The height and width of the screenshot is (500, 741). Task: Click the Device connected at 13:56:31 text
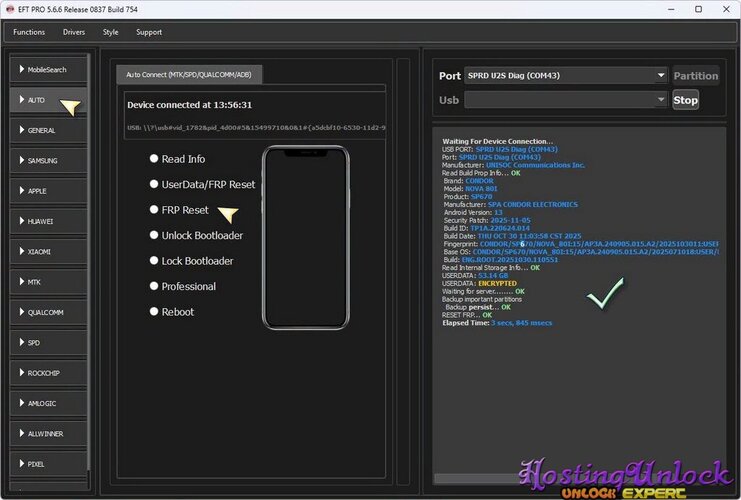190,105
